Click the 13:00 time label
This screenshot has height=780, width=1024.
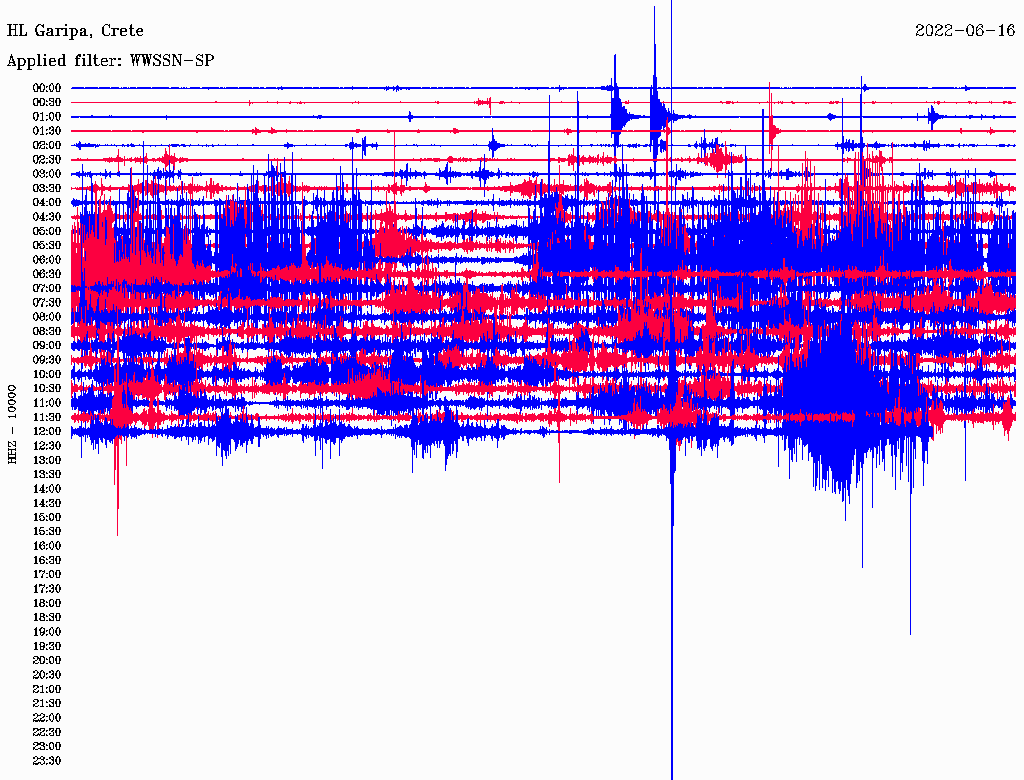[x=47, y=460]
